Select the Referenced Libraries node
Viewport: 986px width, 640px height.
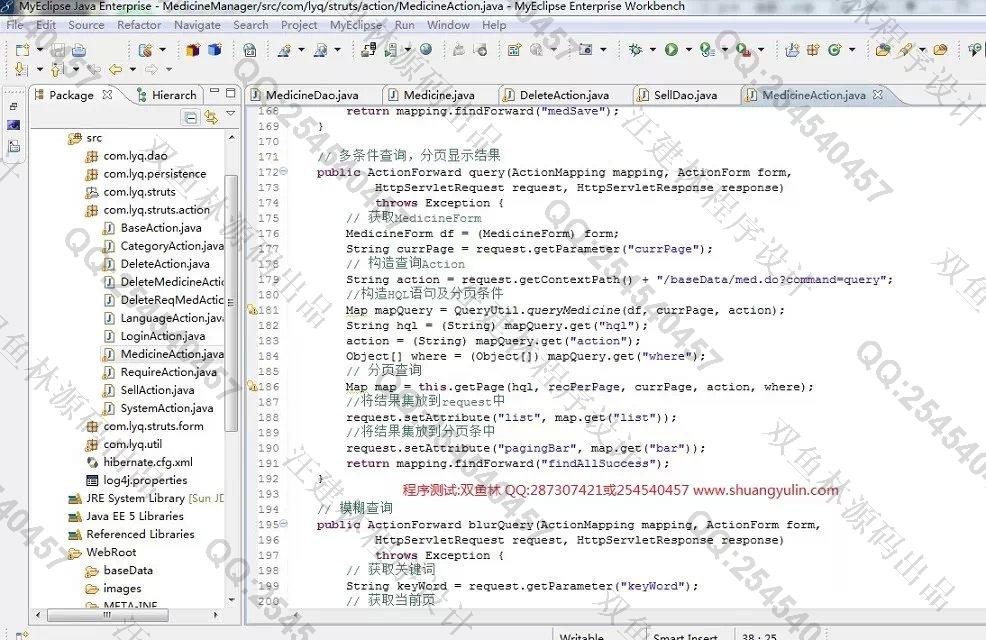(140, 534)
